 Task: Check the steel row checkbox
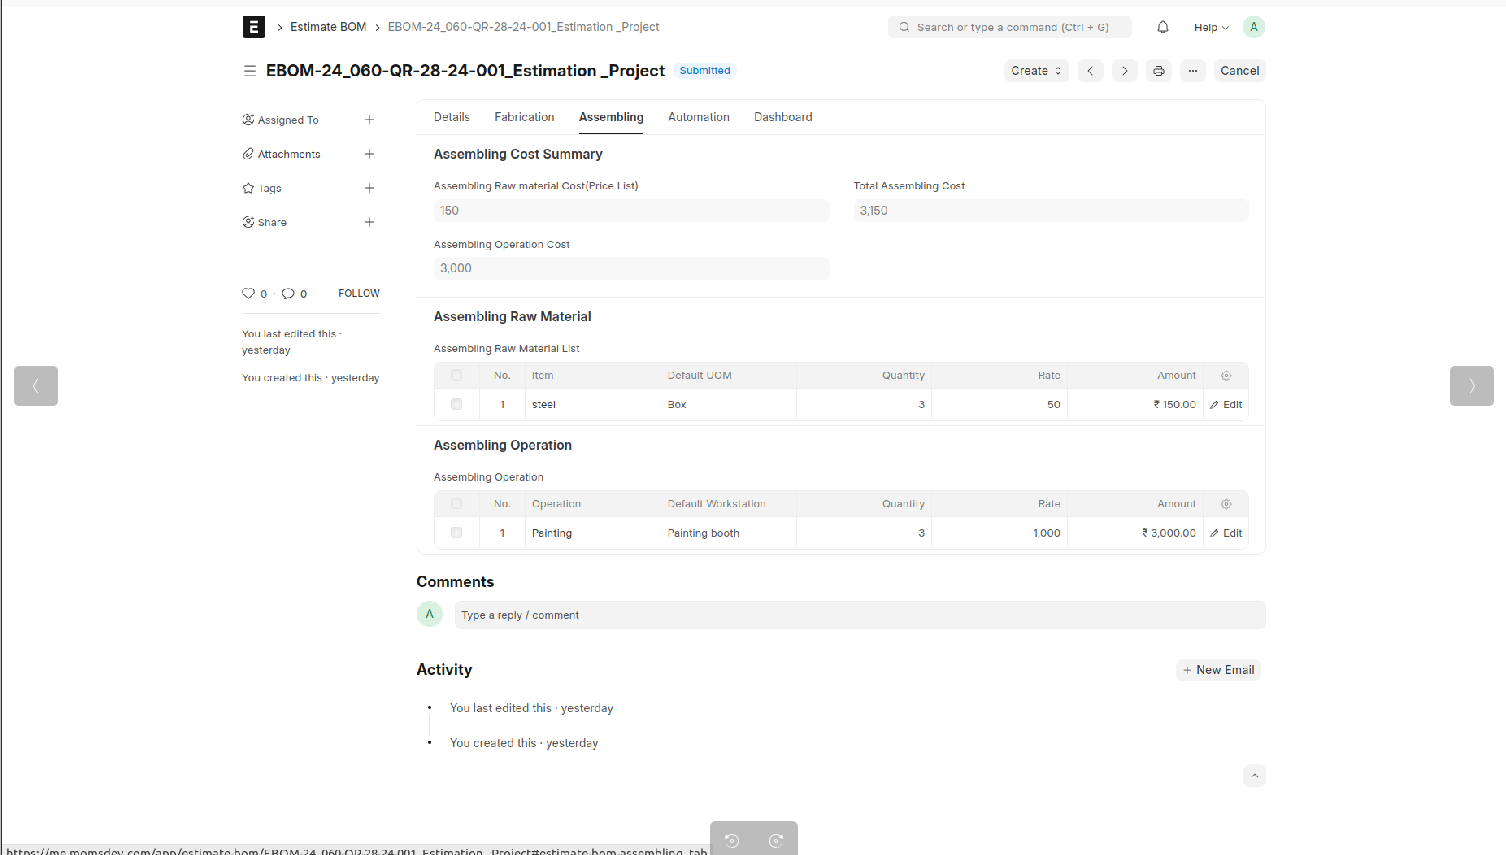click(x=456, y=405)
